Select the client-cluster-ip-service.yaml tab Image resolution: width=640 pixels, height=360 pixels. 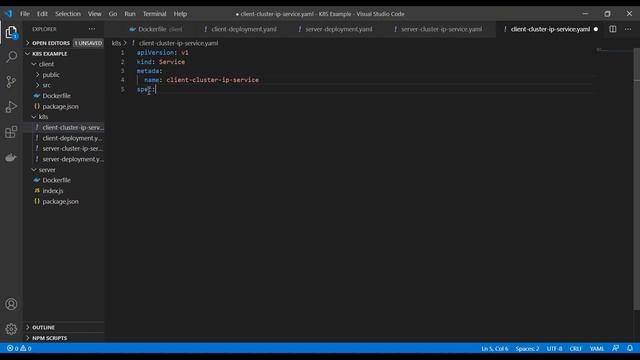pos(550,29)
